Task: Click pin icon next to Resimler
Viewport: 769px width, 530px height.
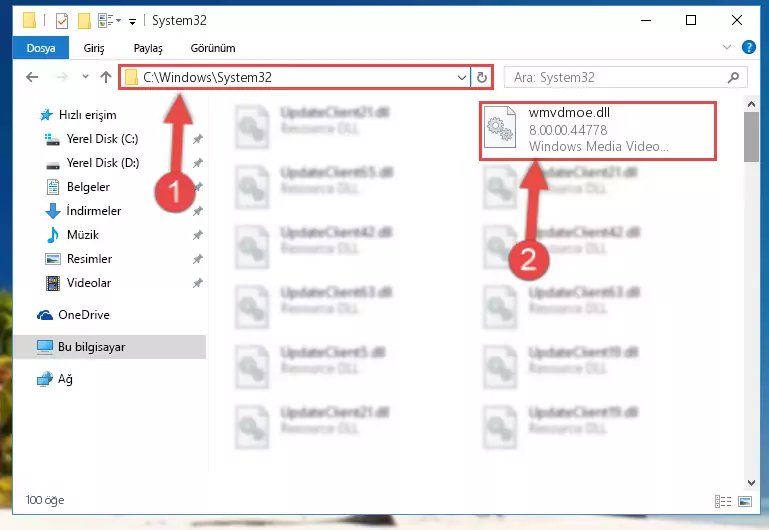Action: click(198, 259)
